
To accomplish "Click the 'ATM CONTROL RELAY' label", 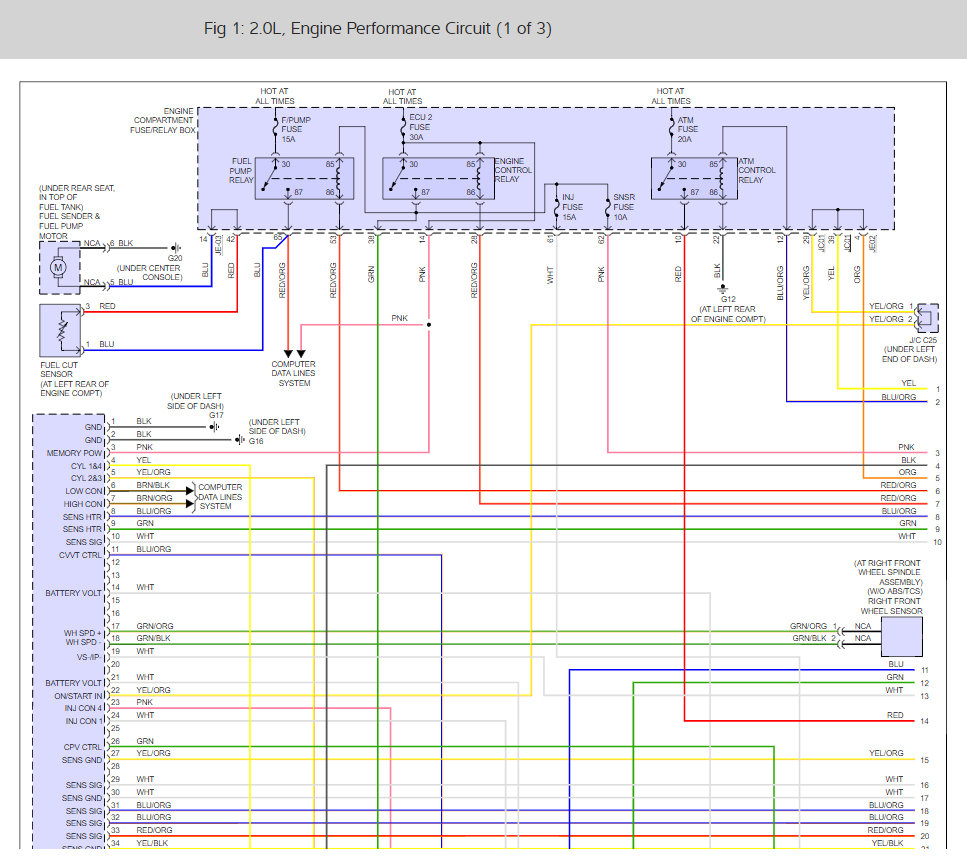I will pyautogui.click(x=757, y=170).
